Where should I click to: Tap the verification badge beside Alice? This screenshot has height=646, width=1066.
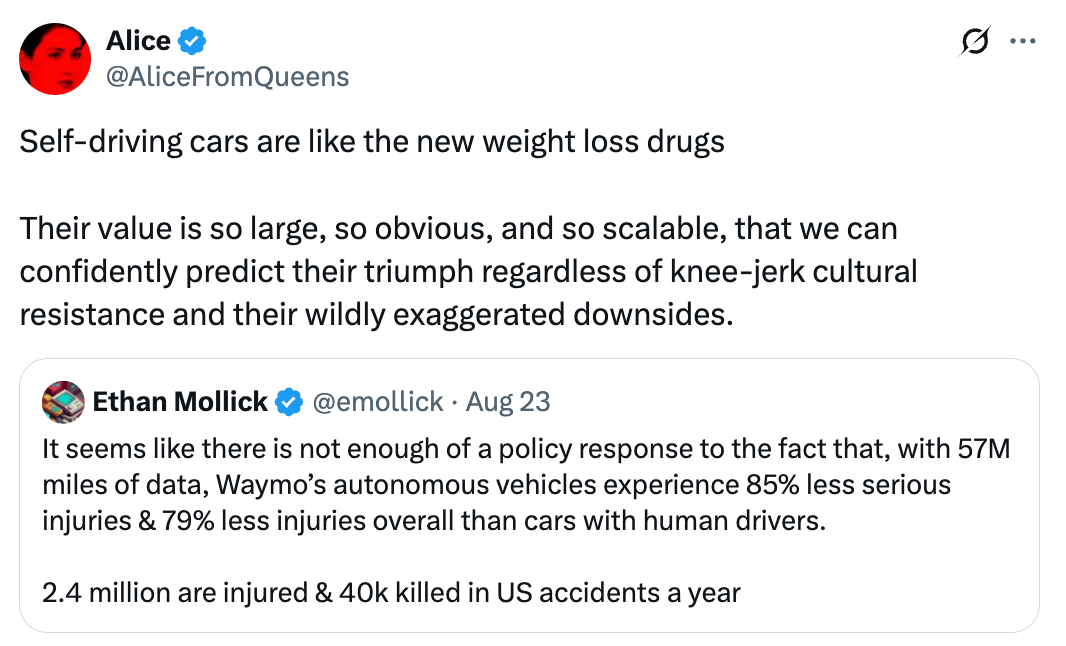(x=194, y=40)
